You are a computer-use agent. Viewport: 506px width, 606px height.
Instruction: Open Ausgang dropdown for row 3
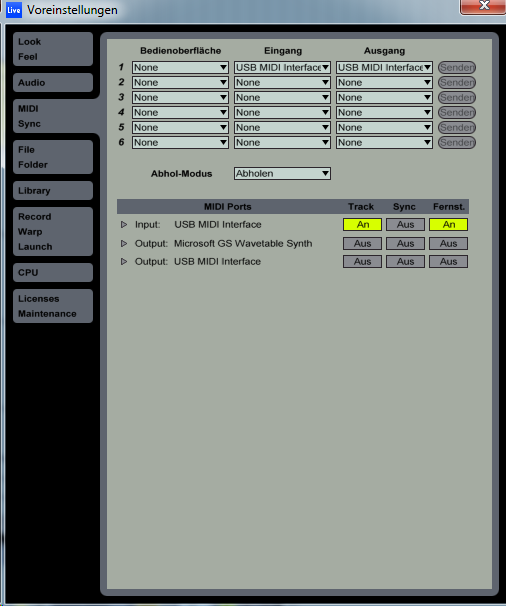pyautogui.click(x=384, y=97)
